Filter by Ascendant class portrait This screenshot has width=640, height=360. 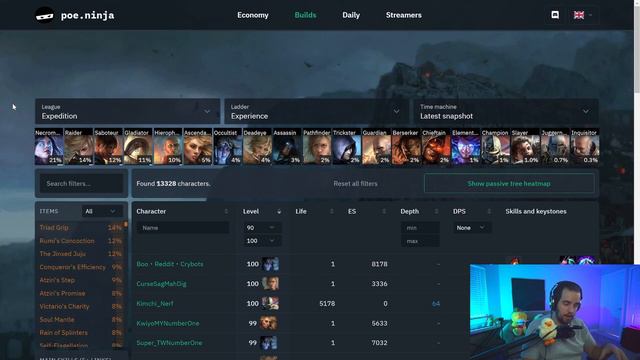tap(198, 147)
